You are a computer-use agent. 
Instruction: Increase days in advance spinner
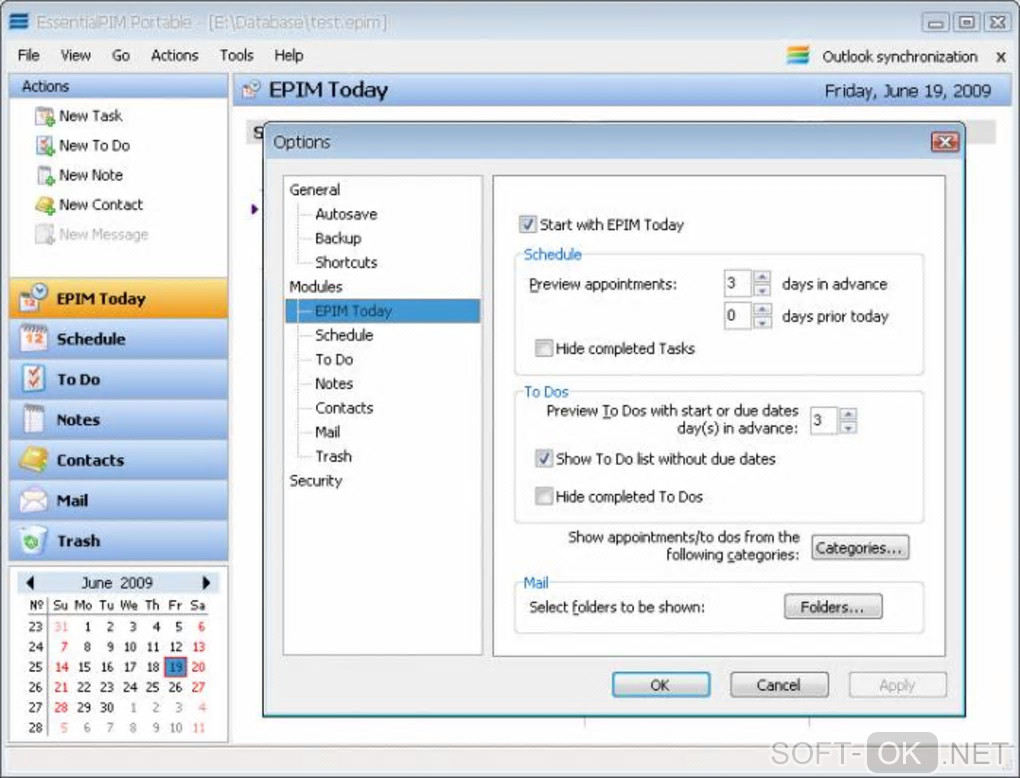tap(762, 277)
